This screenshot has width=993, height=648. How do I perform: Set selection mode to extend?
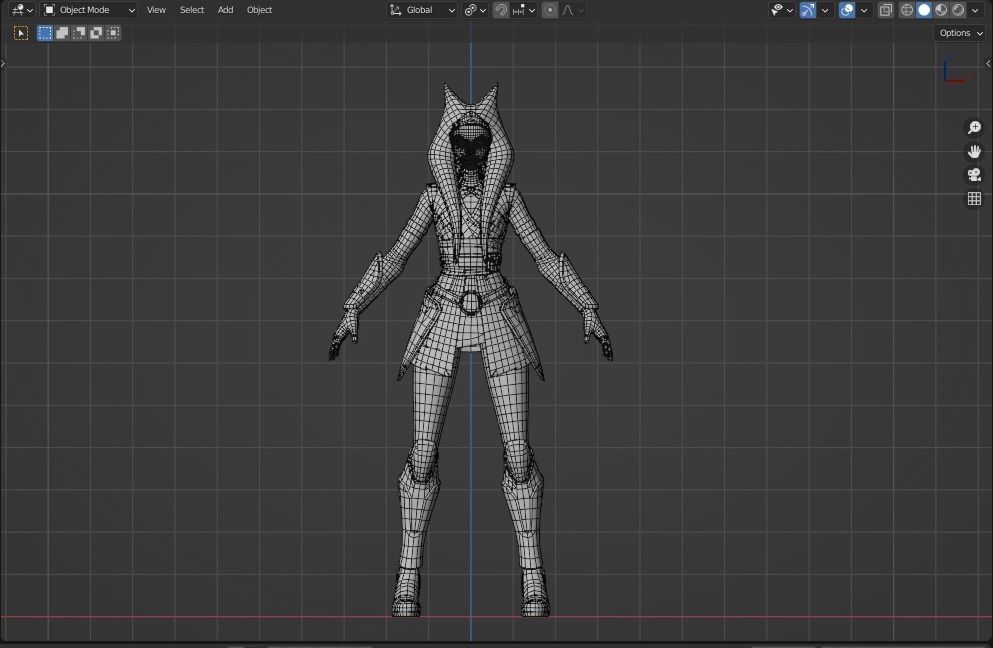coord(62,33)
